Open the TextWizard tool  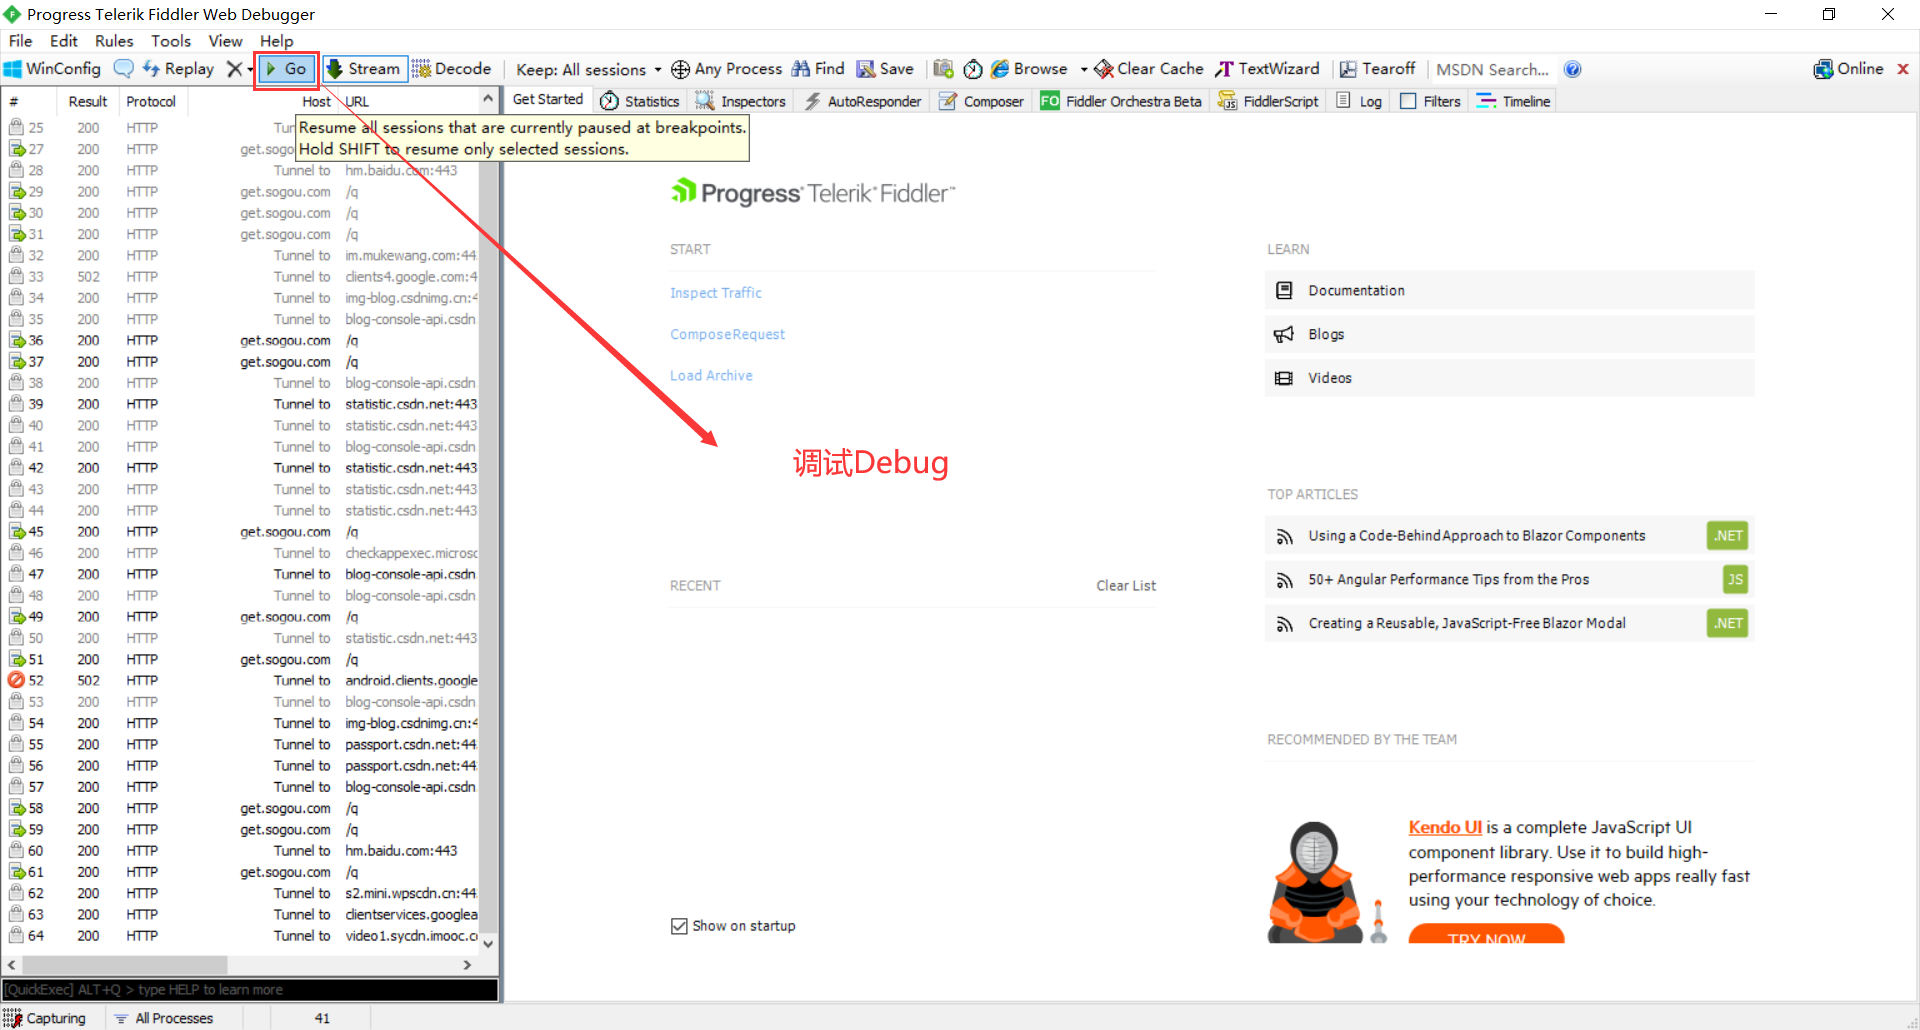[x=1268, y=69]
